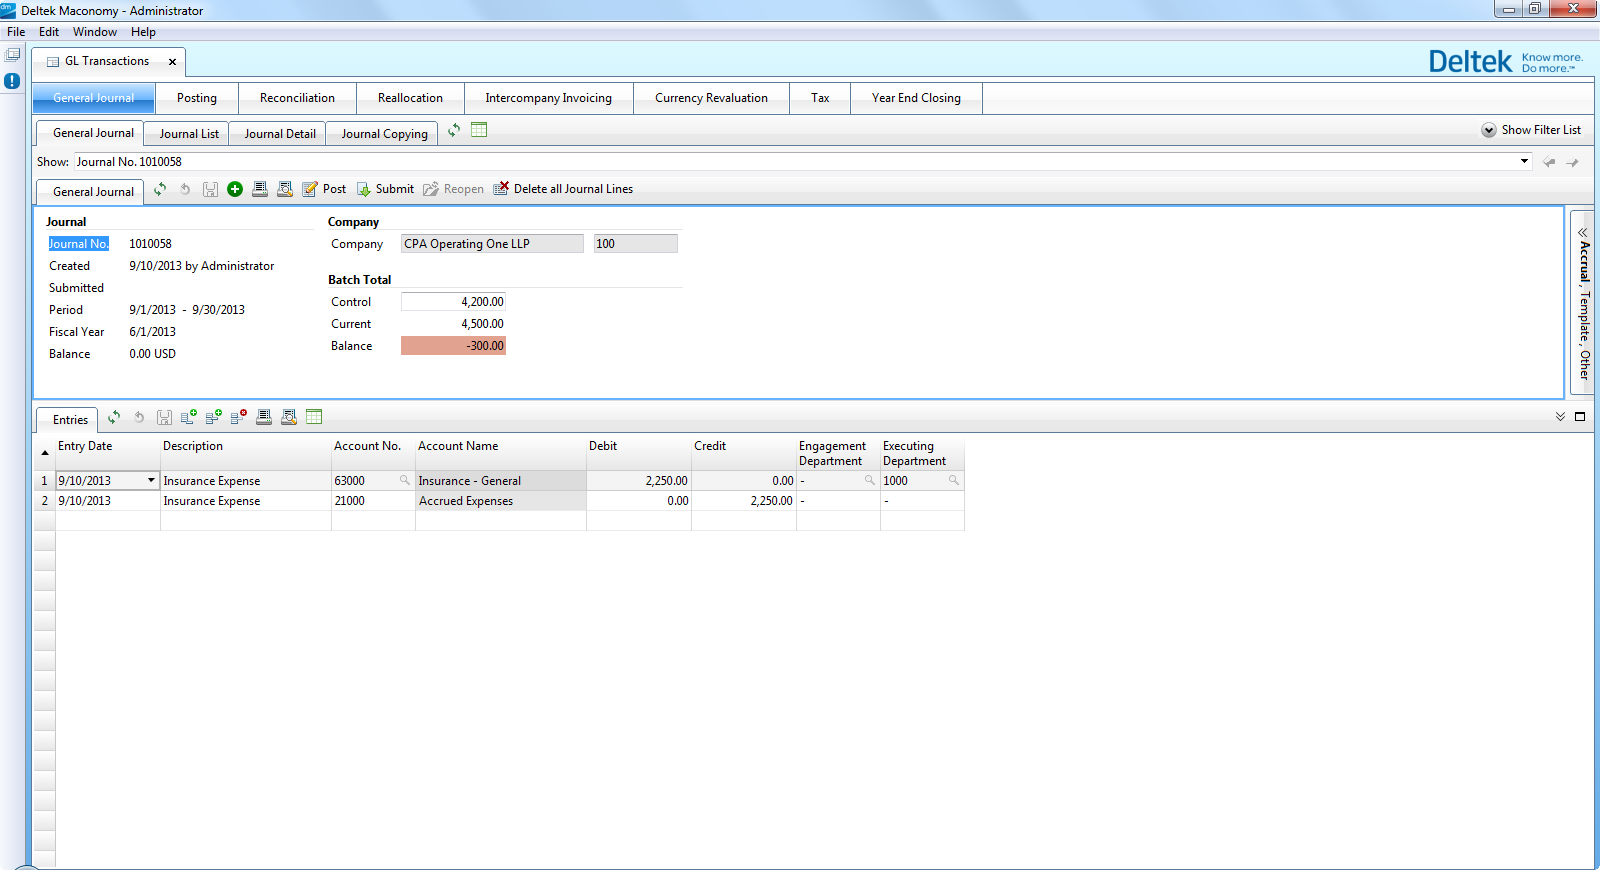1600x870 pixels.
Task: Click print preview icon in the General Journal toolbar
Action: [x=285, y=189]
